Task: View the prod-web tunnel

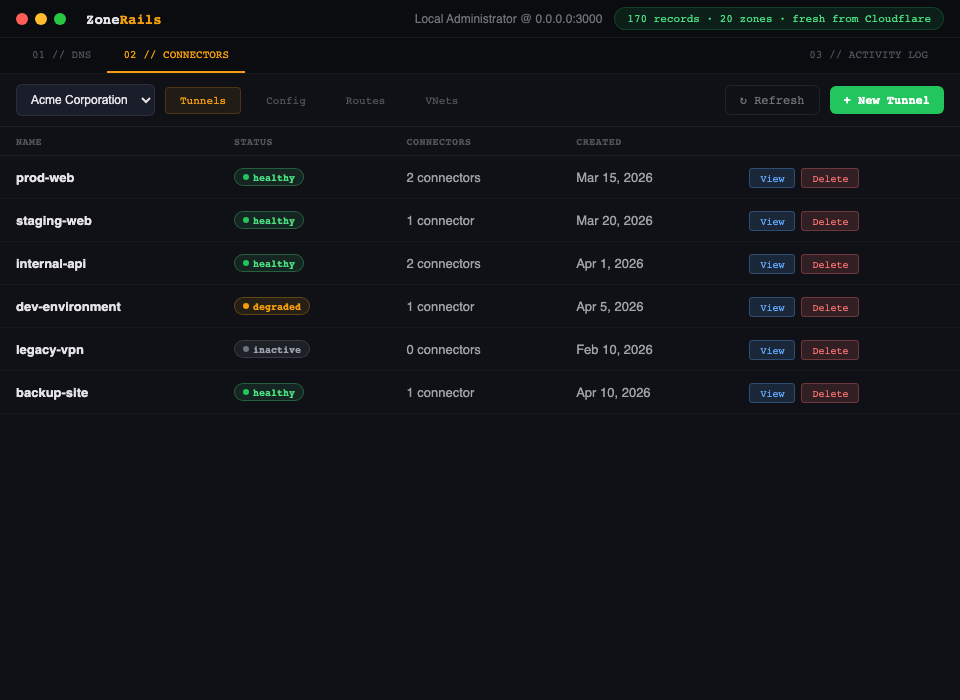Action: 771,178
